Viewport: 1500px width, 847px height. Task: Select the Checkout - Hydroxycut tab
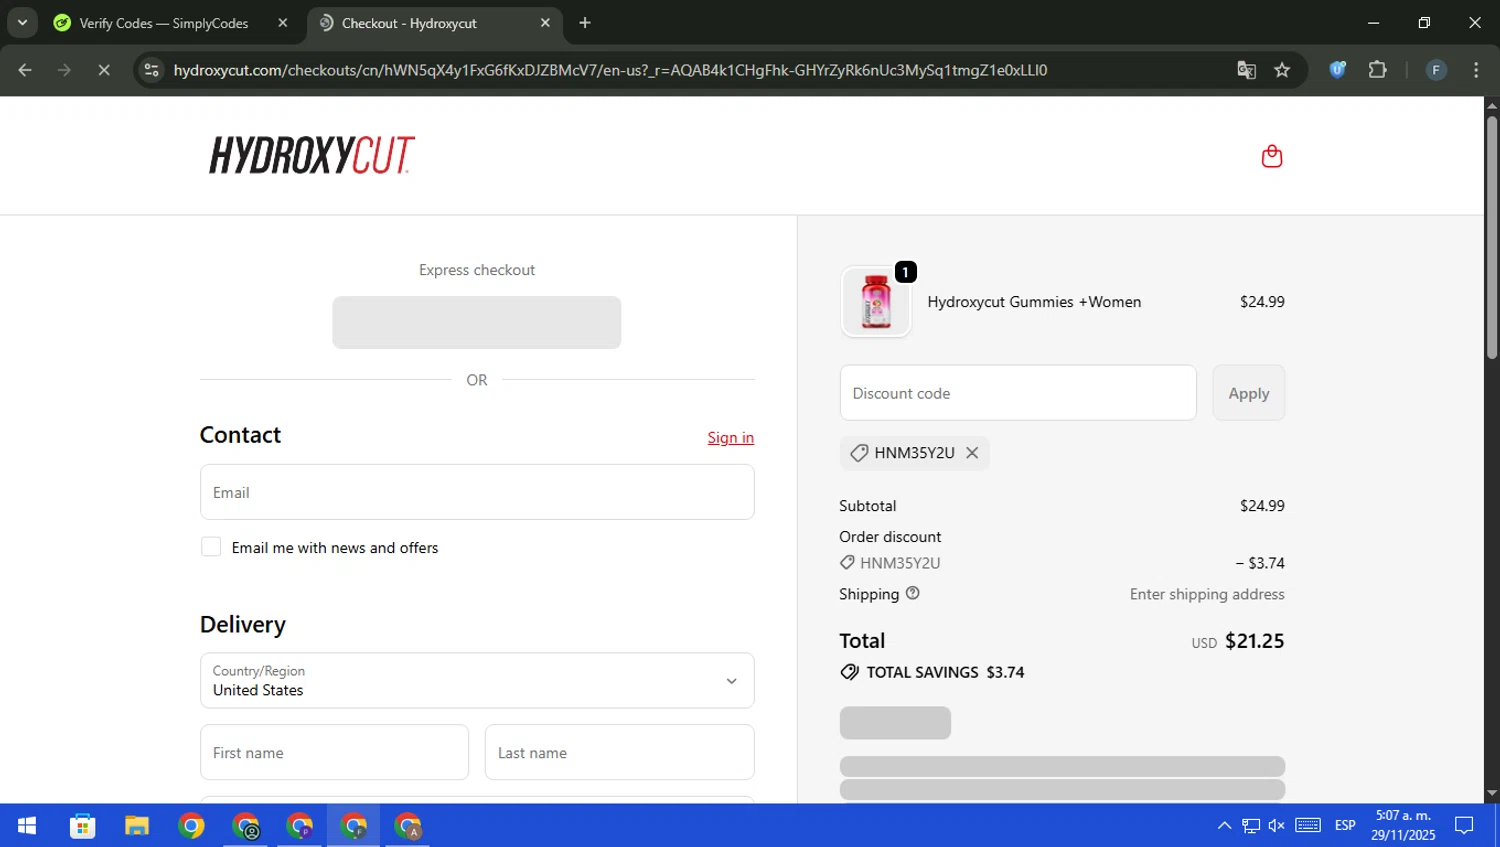coord(408,23)
